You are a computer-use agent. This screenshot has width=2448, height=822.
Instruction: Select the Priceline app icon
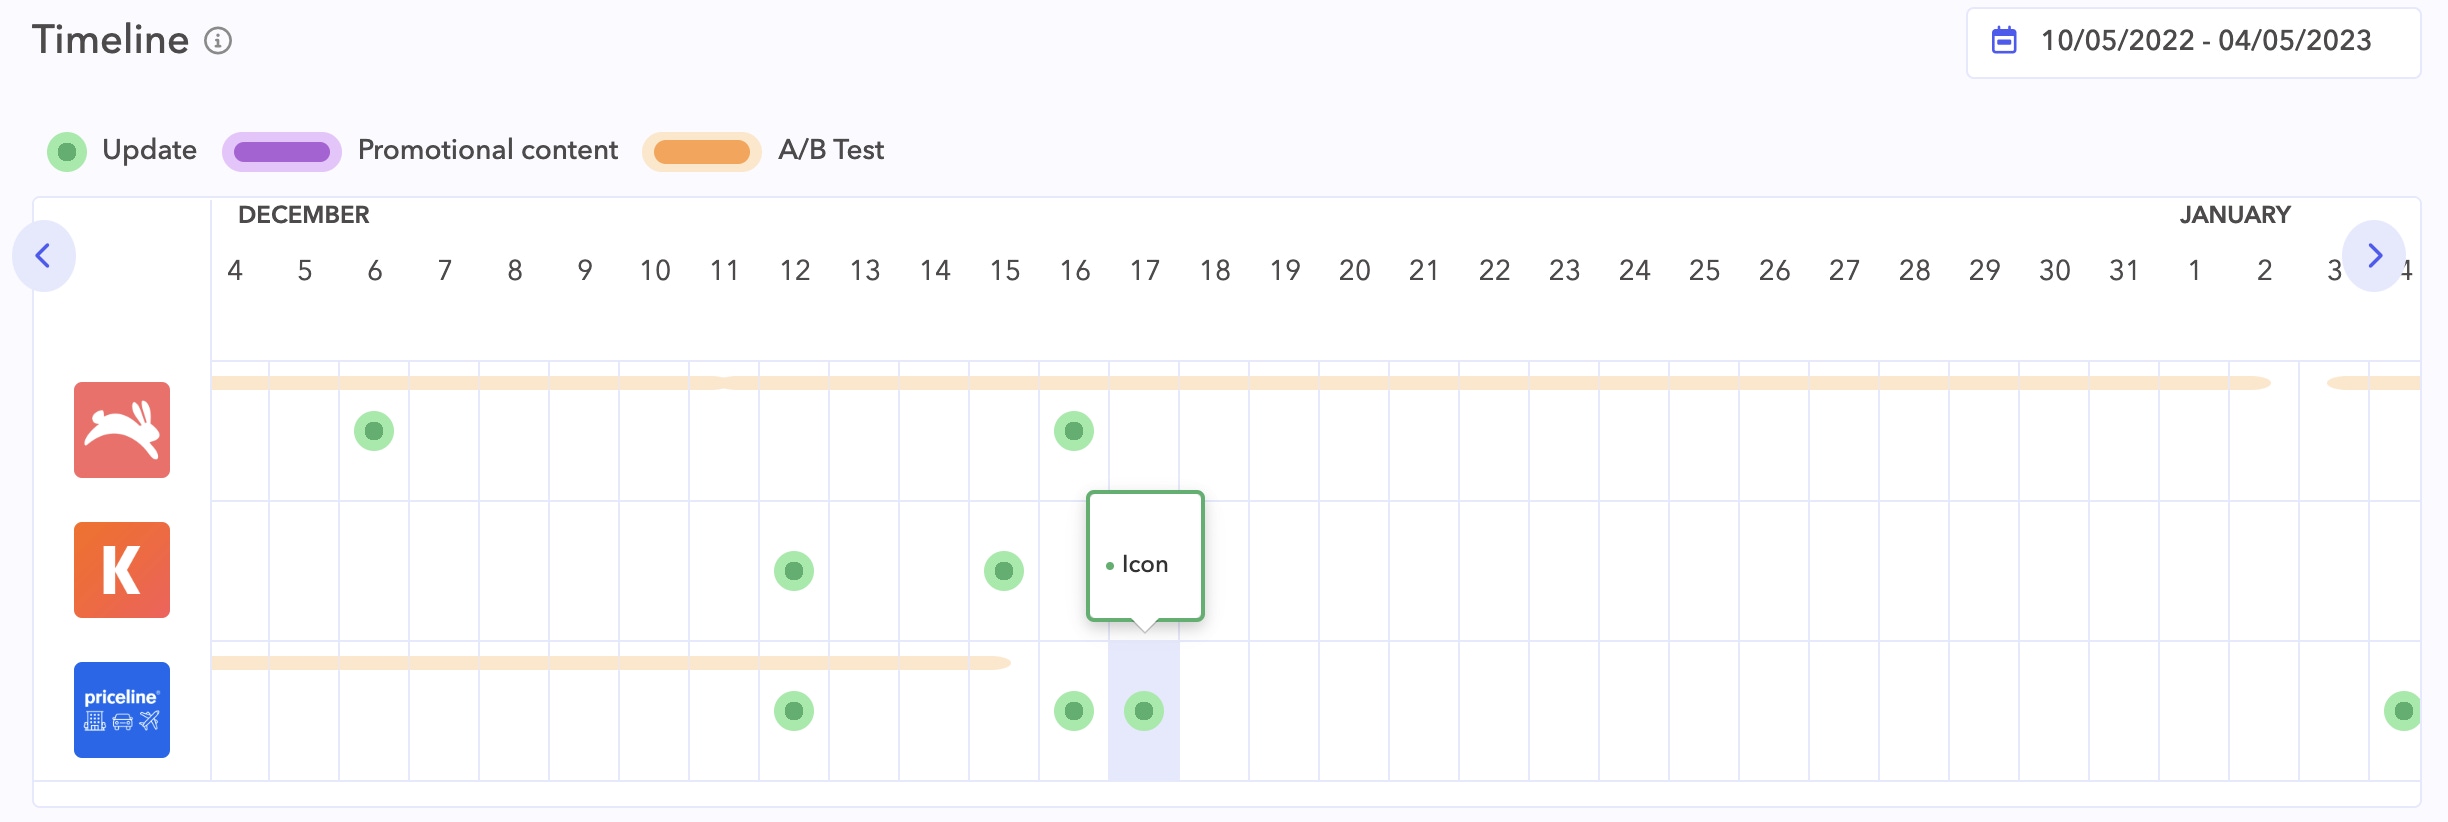pos(122,710)
